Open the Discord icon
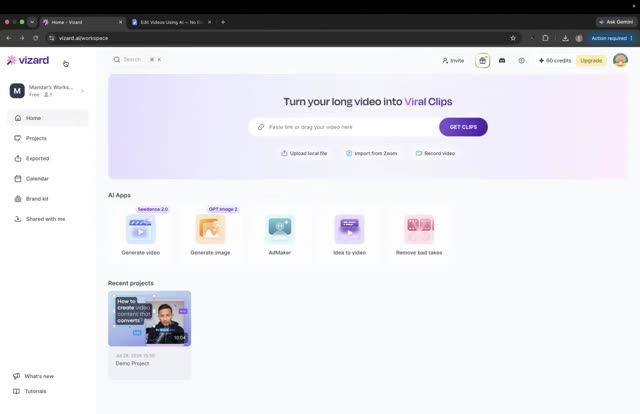Screen dimensions: 640x414 click(x=502, y=60)
